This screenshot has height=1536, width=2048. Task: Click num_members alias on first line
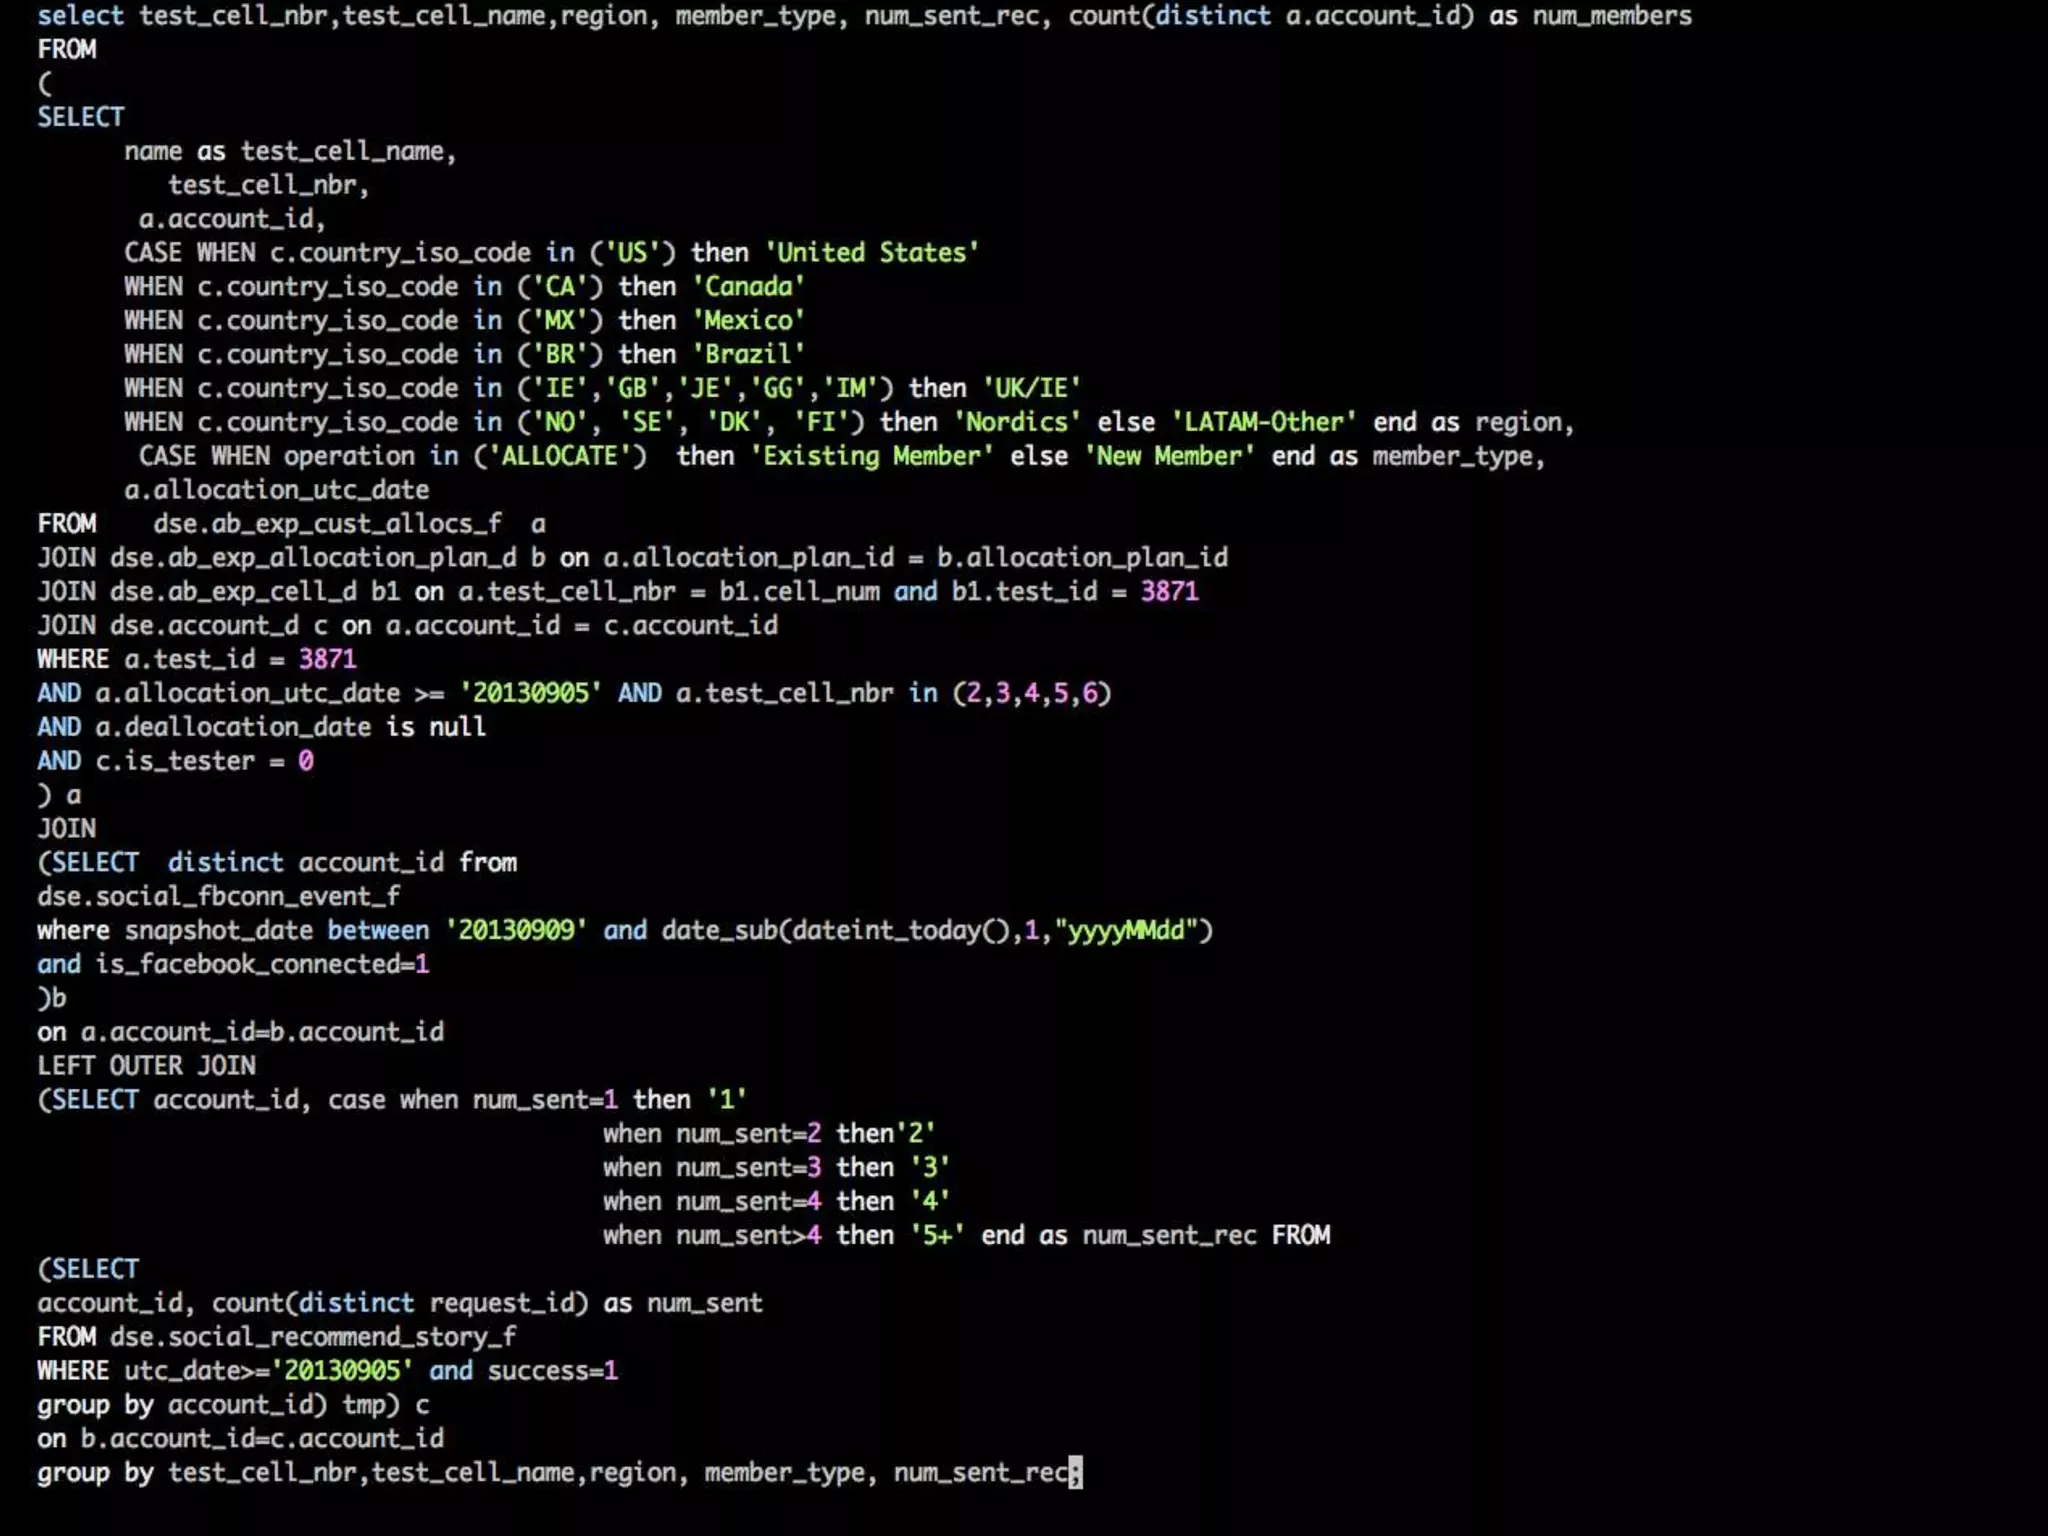pyautogui.click(x=1612, y=16)
